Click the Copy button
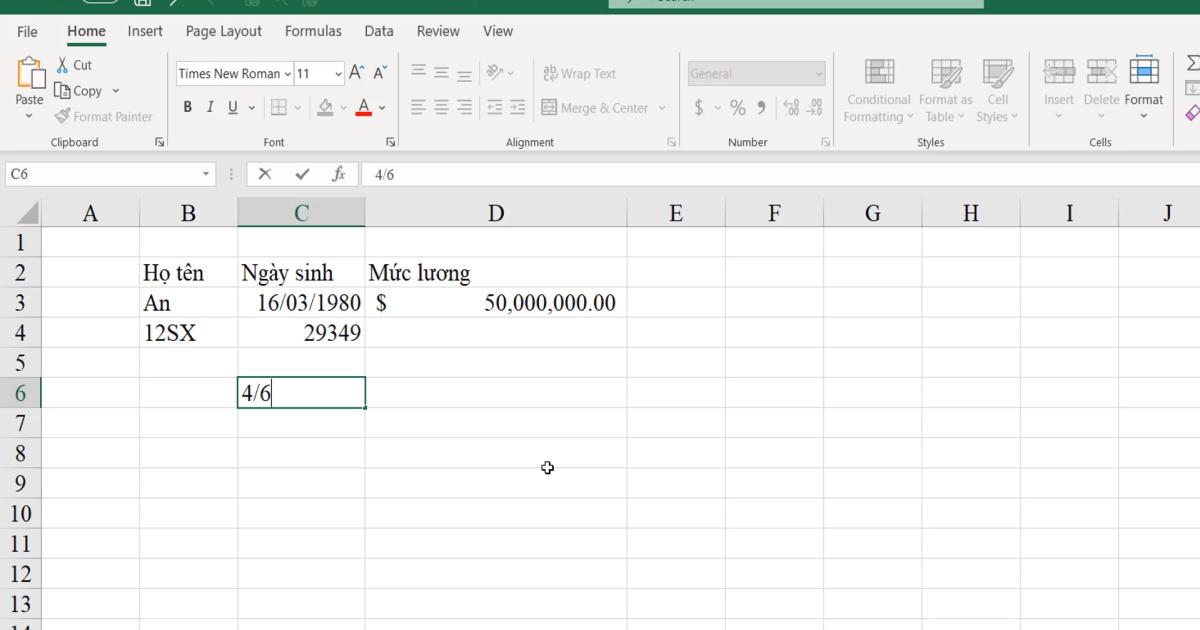 point(85,90)
